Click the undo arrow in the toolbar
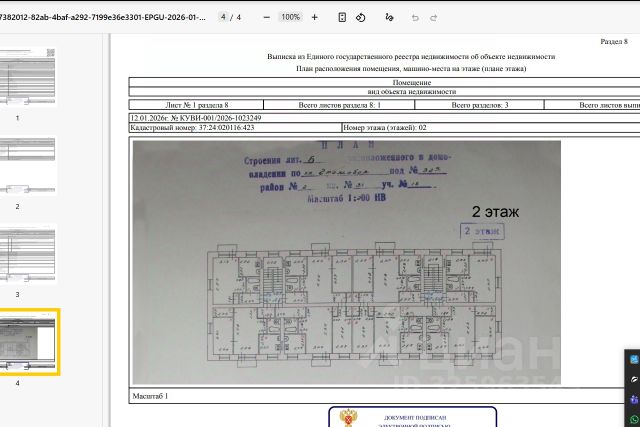This screenshot has width=640, height=427. pos(415,18)
